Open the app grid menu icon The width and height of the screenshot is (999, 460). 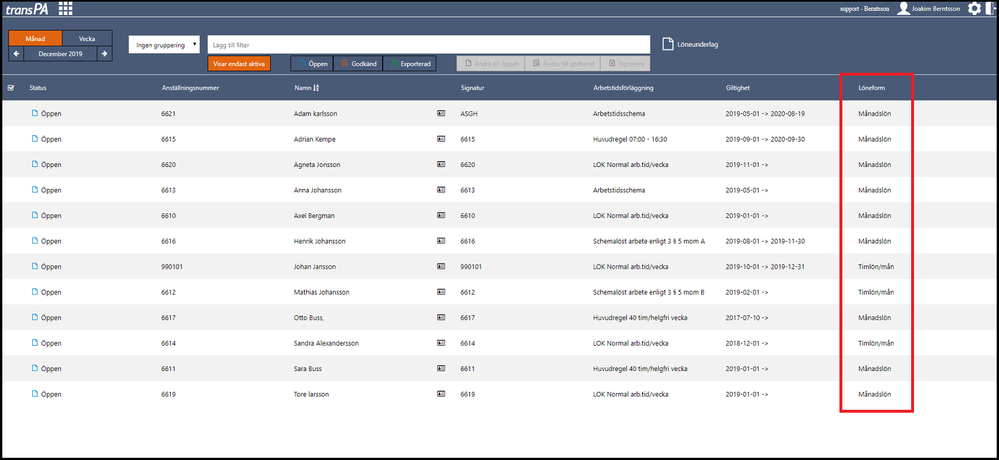[66, 8]
